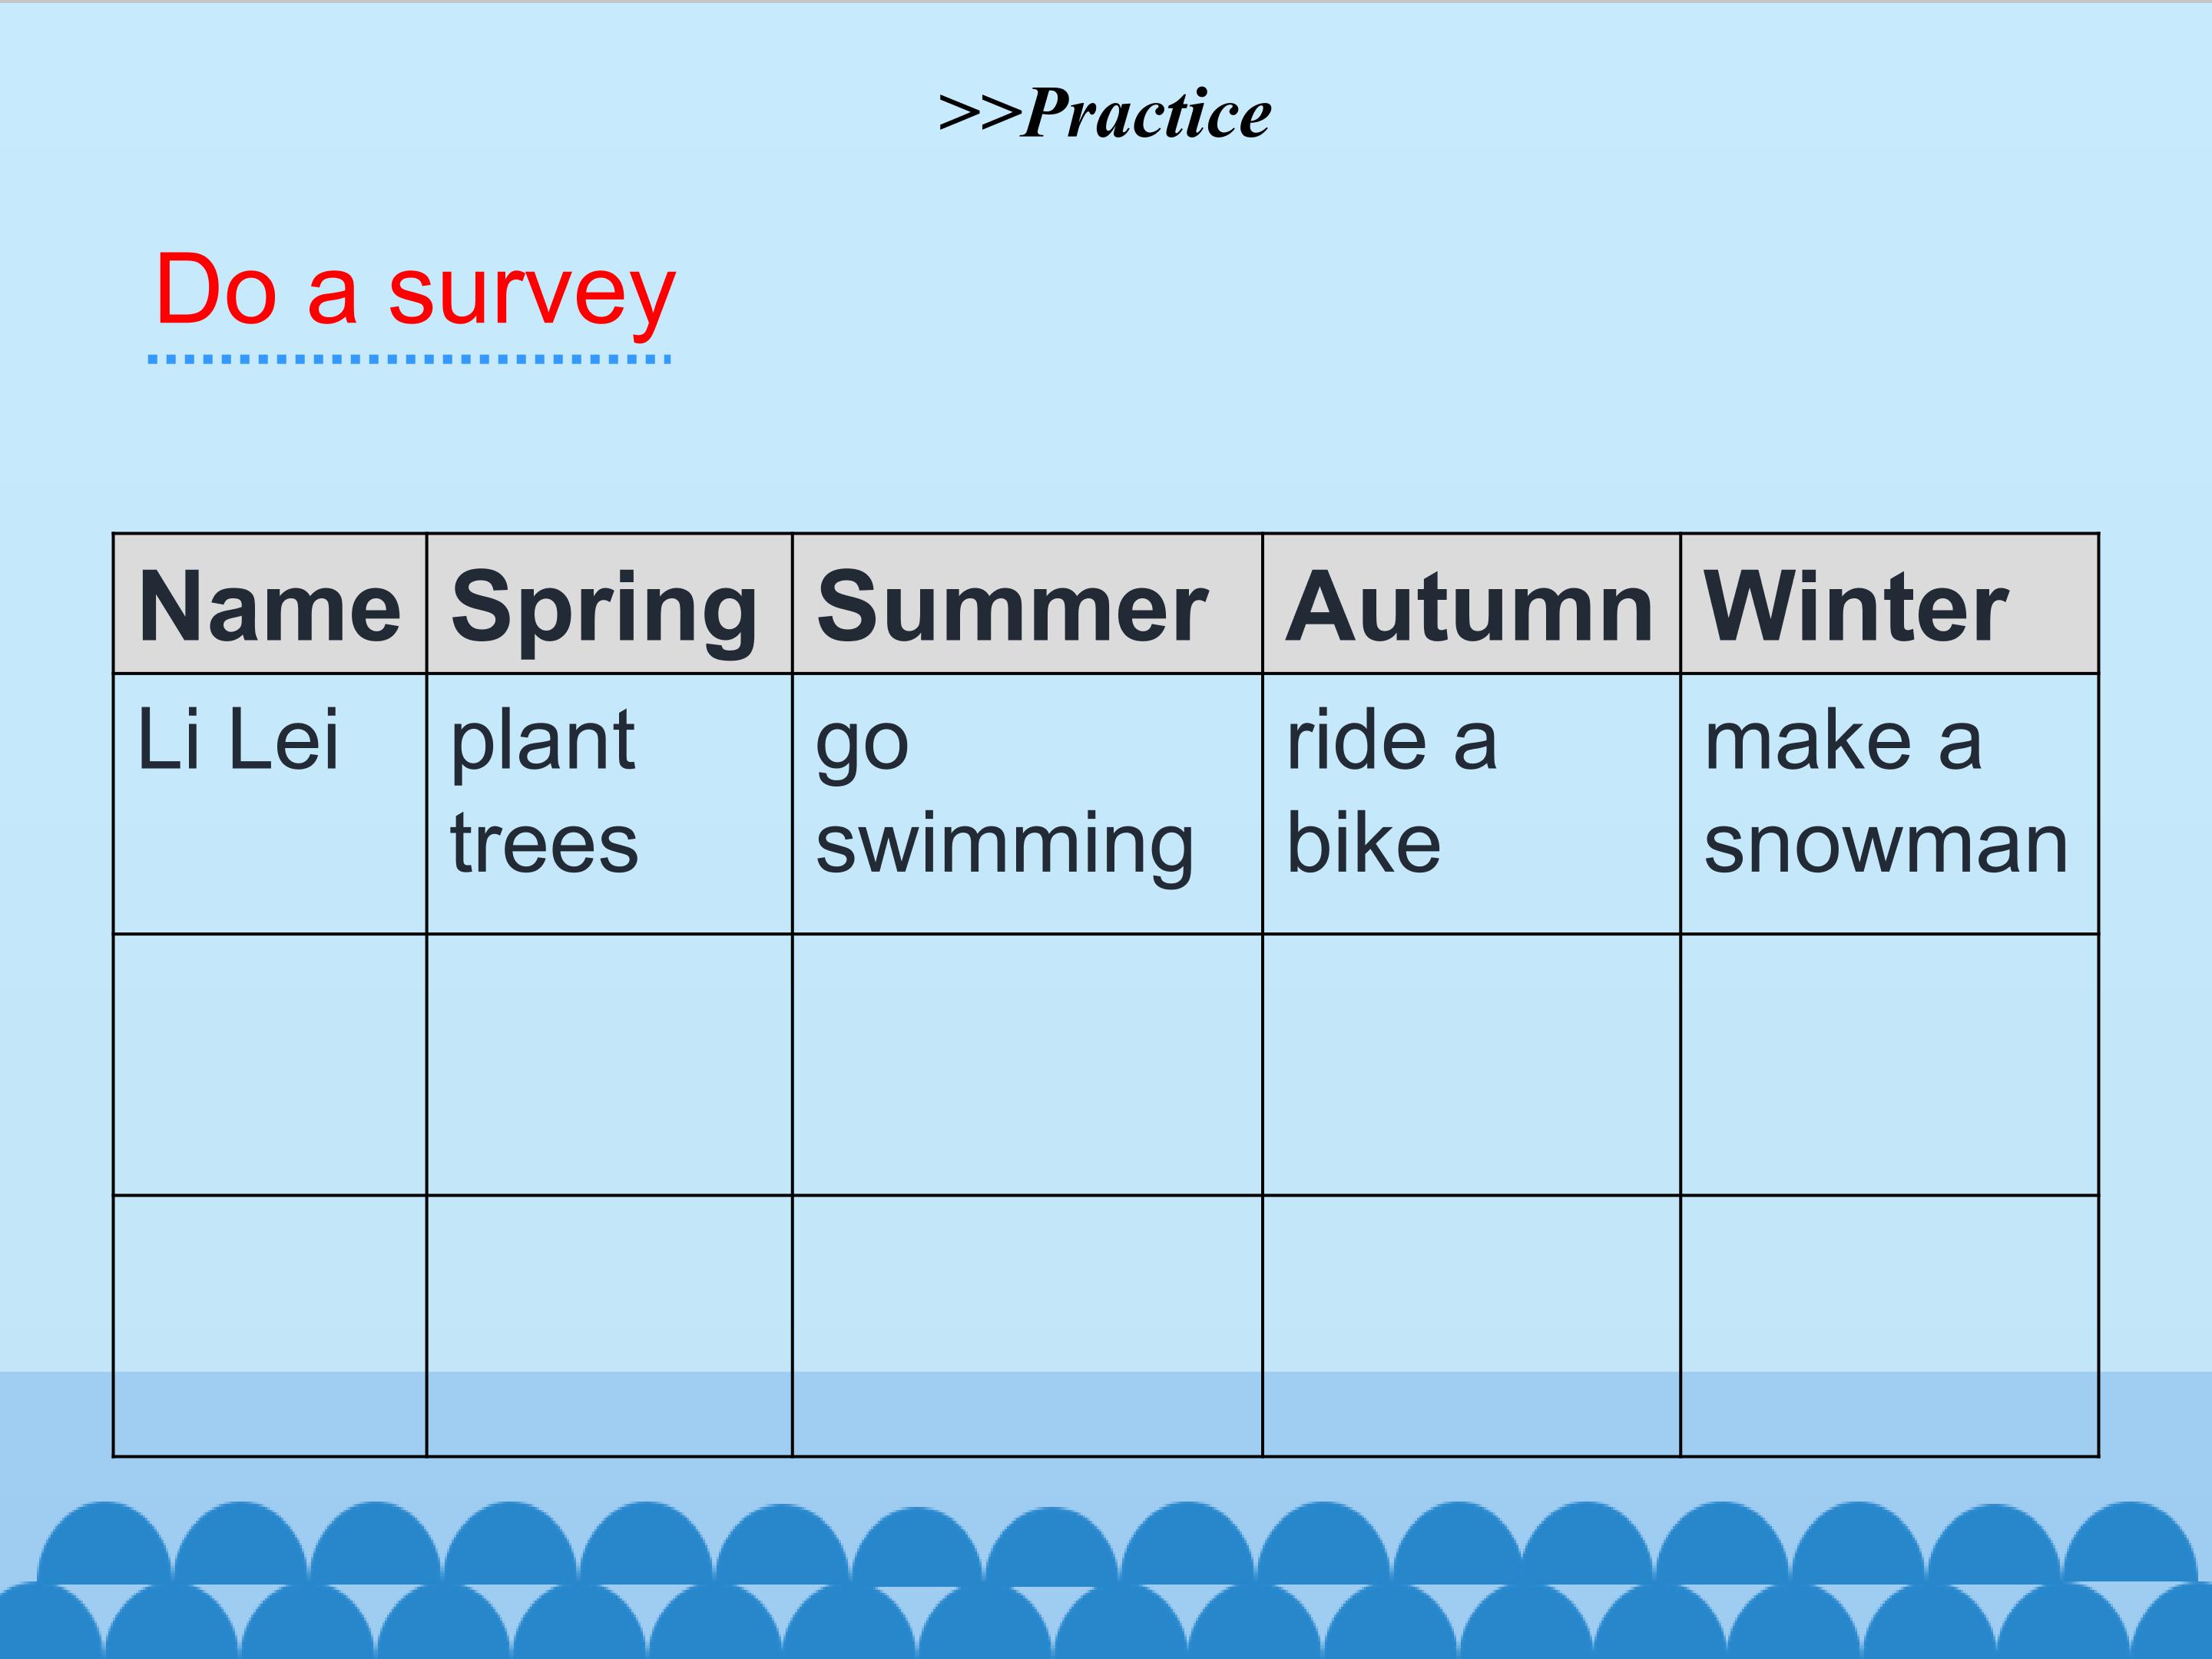This screenshot has width=2212, height=1659.
Task: Click the empty Summer cell in second row
Action: click(1027, 1065)
